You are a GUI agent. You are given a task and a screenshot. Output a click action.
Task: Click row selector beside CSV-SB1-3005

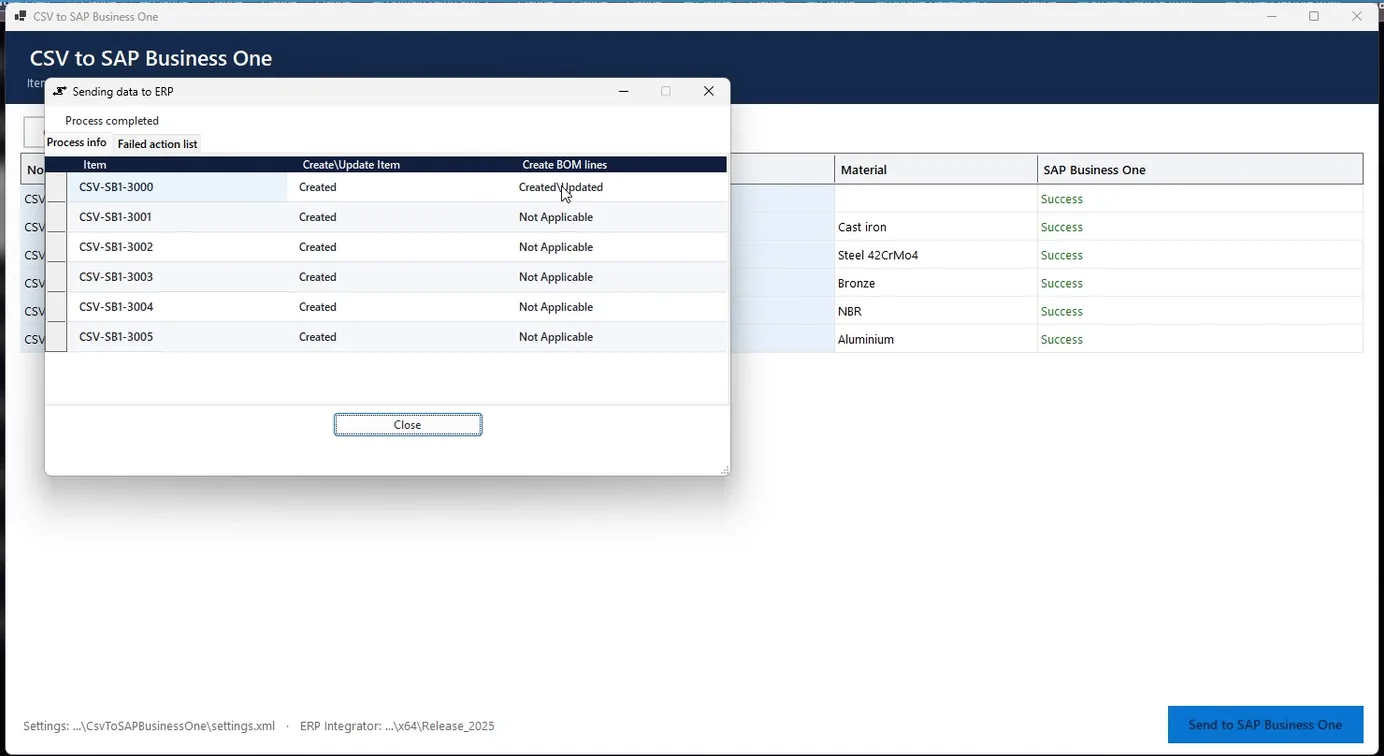56,337
